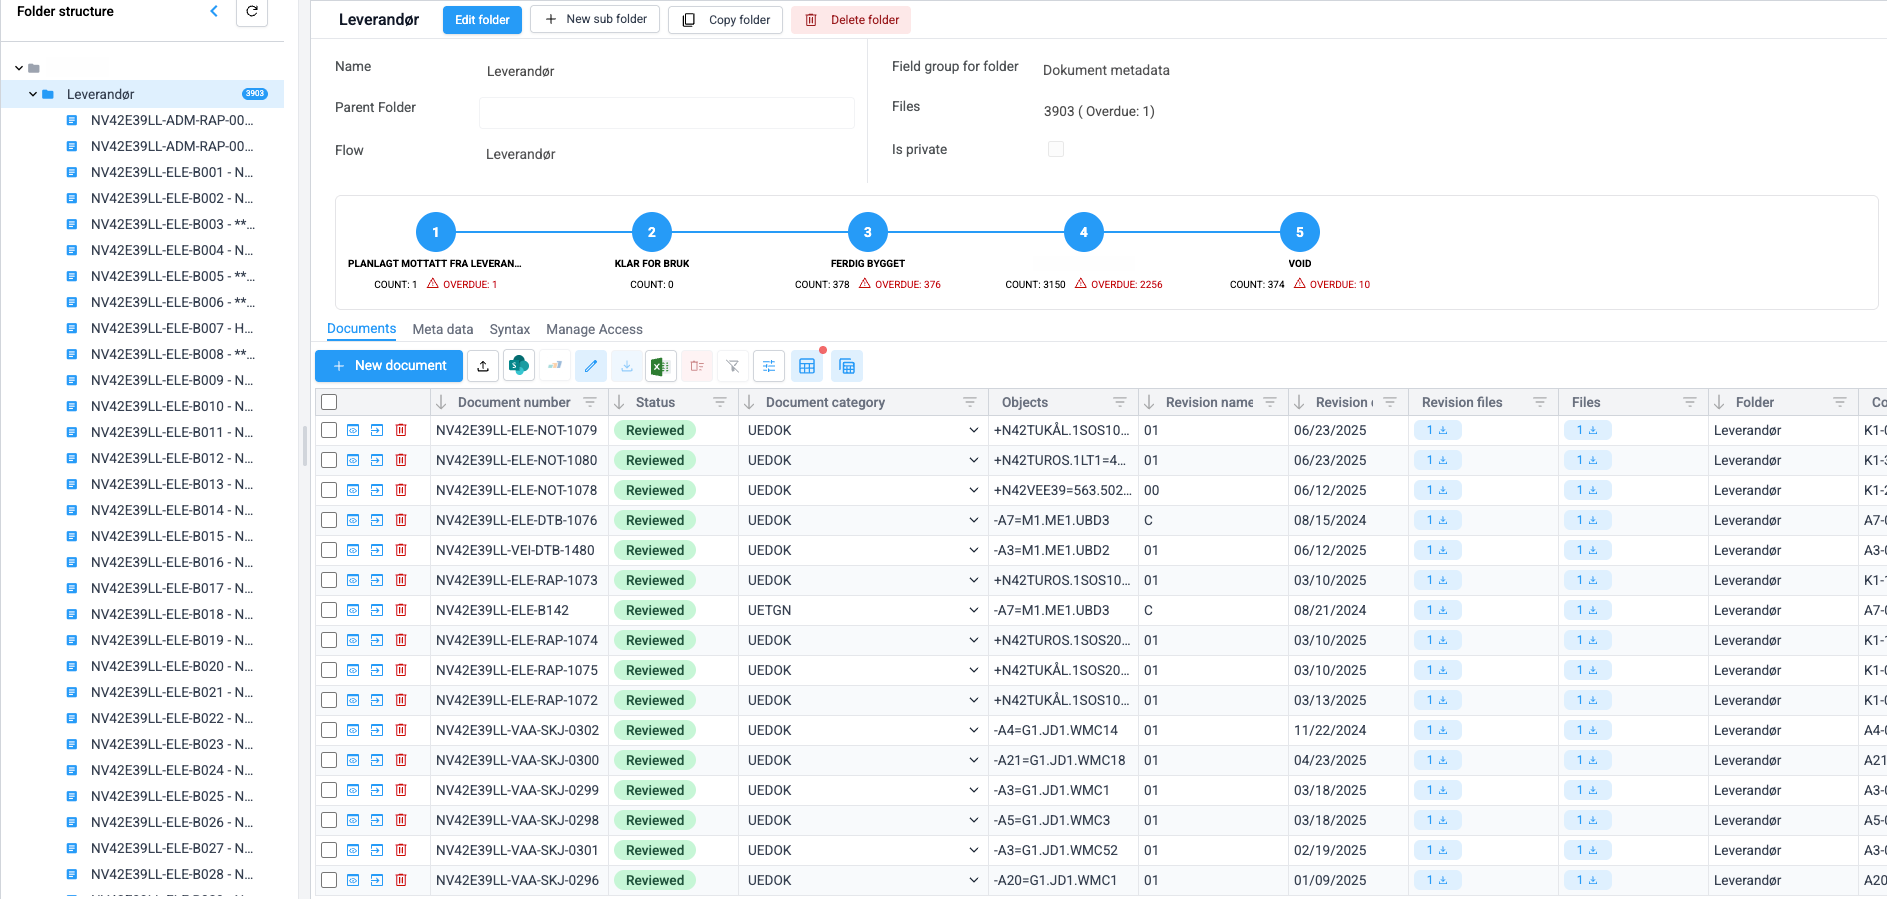This screenshot has width=1887, height=899.
Task: Clear filters using the crossed funnel icon
Action: (733, 366)
